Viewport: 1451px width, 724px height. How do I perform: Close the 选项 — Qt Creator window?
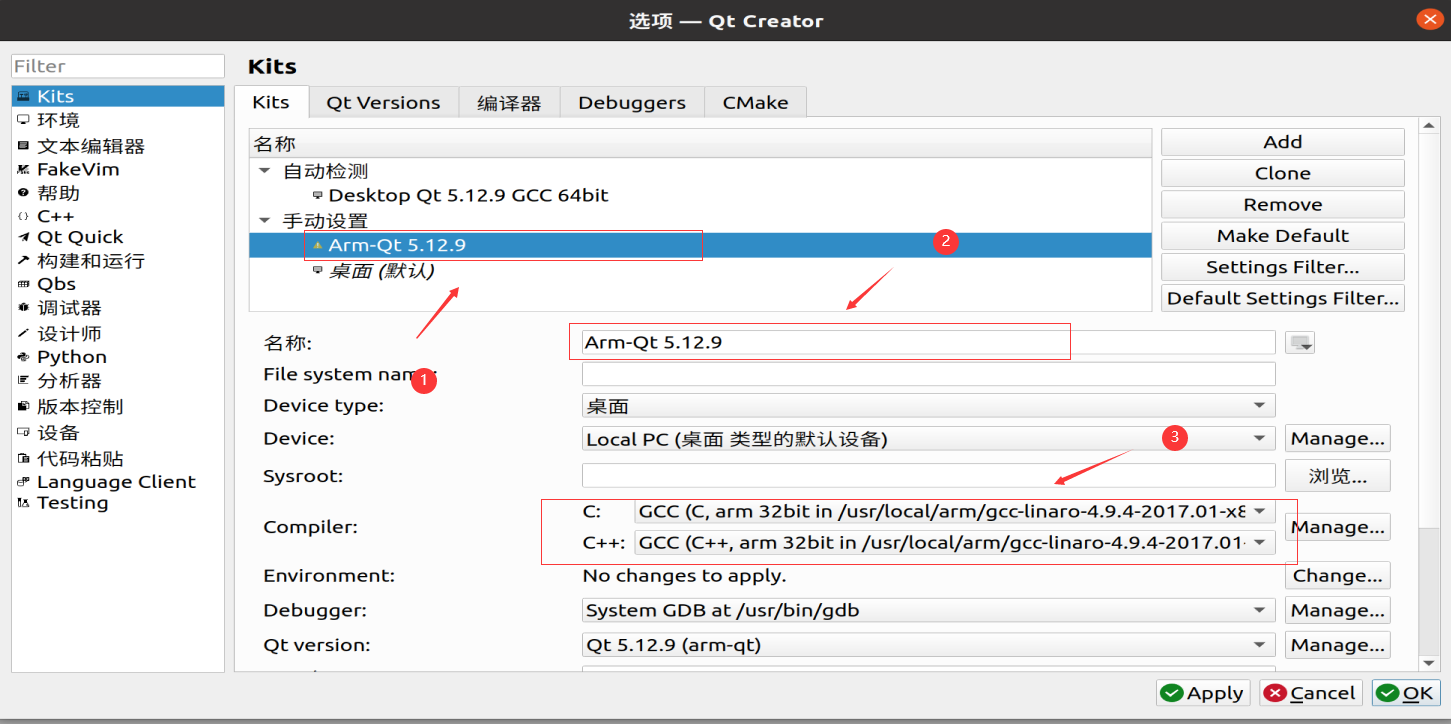[x=1429, y=20]
